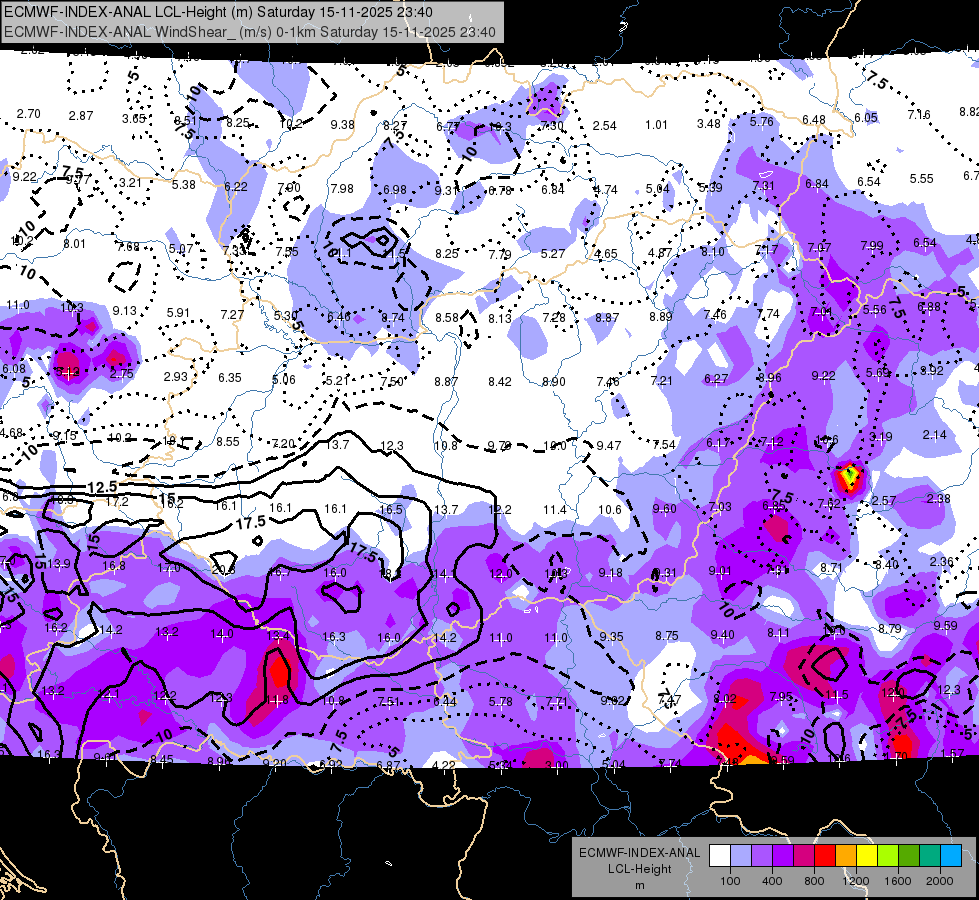Select the lime green legend swatch
This screenshot has height=900, width=979.
888,856
